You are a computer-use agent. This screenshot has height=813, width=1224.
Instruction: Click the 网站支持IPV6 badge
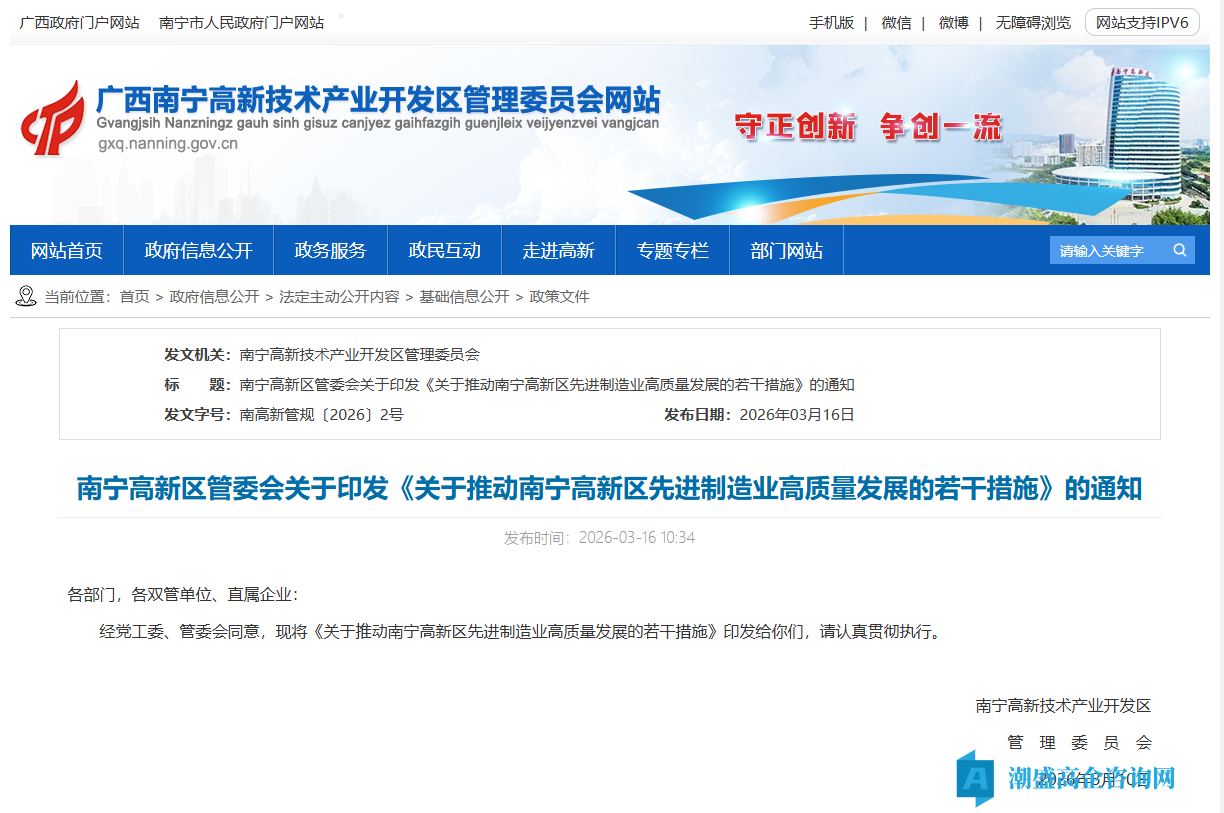1140,22
